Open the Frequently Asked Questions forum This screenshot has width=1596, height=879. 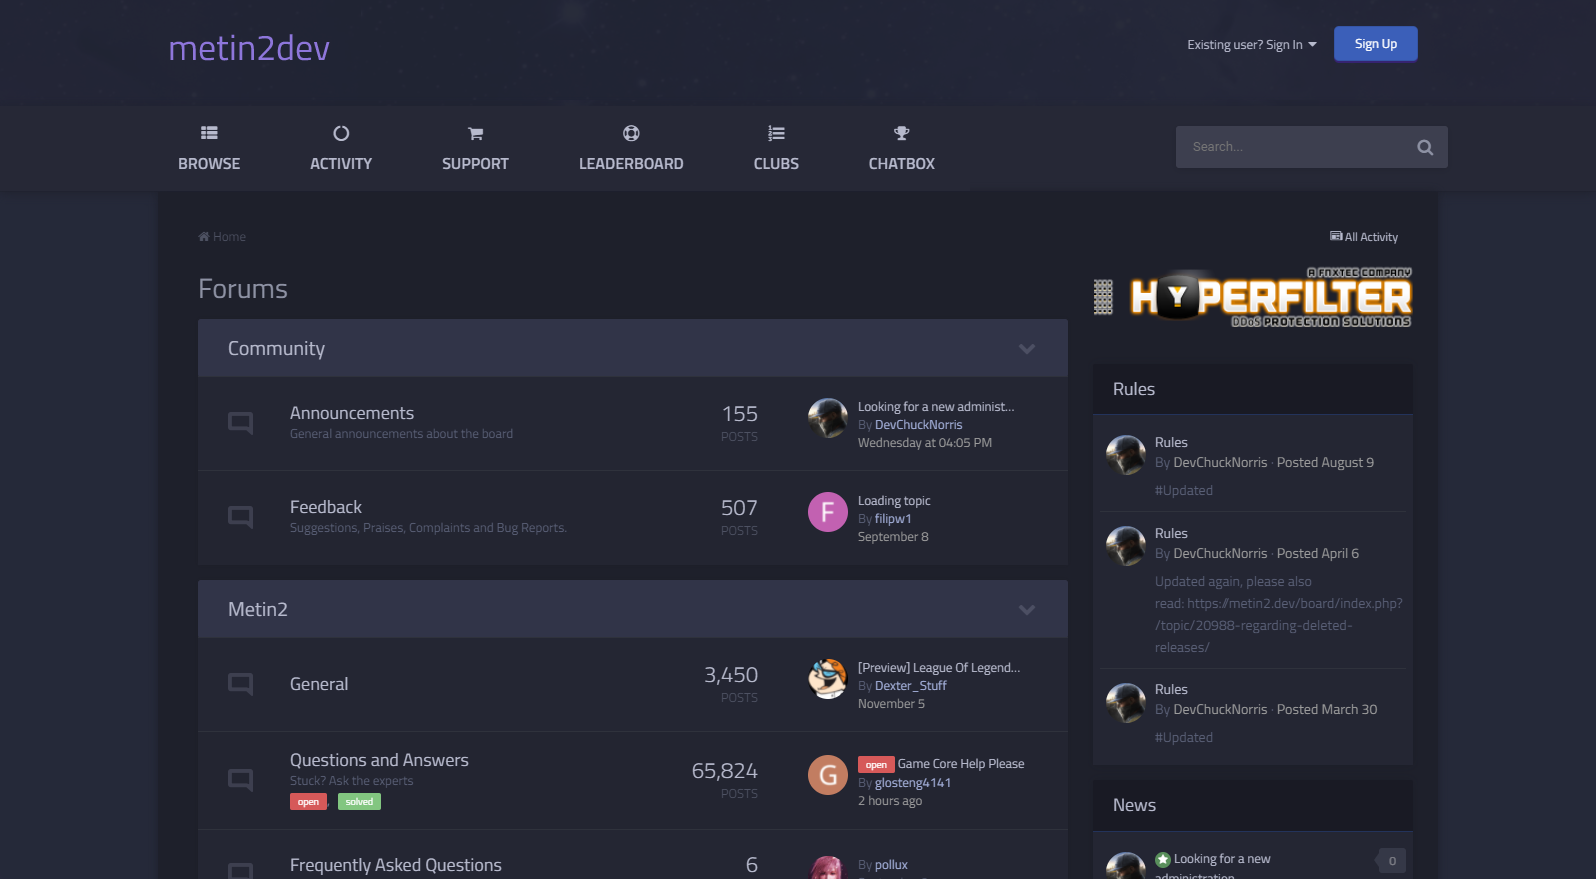[x=396, y=865]
